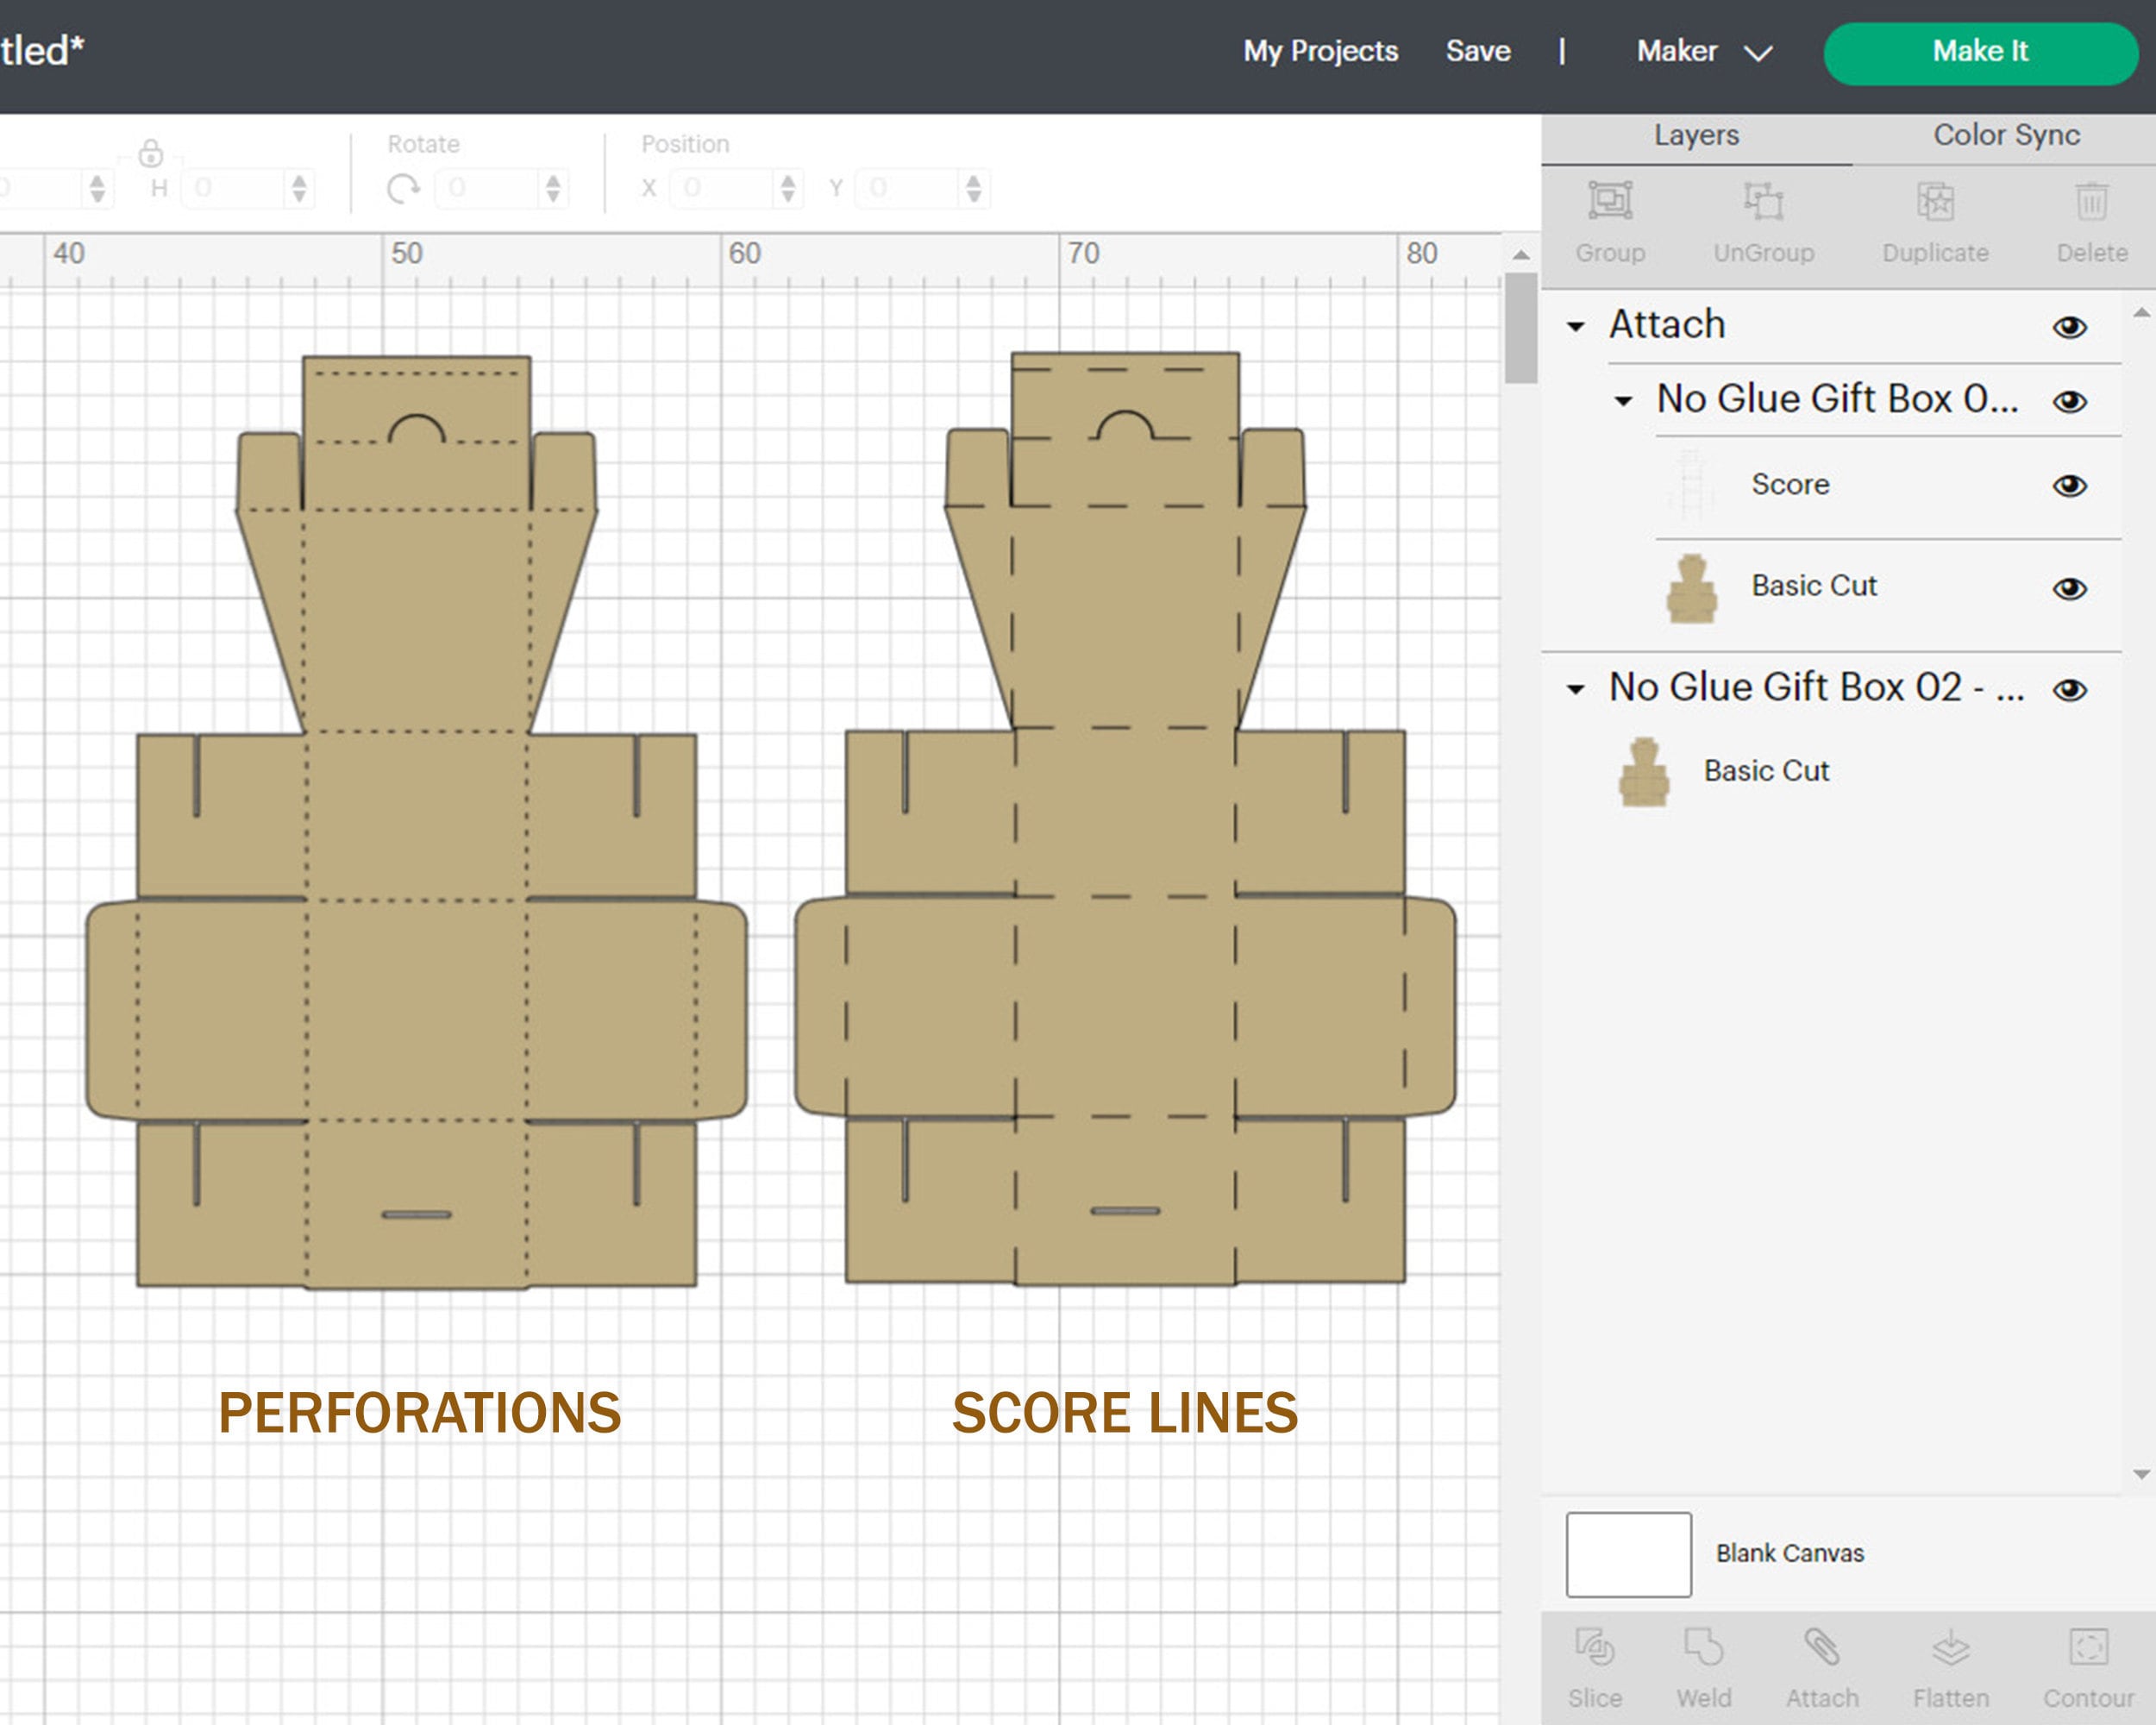
Task: Click the SCORE LINES text on canvas
Action: tap(1125, 1412)
